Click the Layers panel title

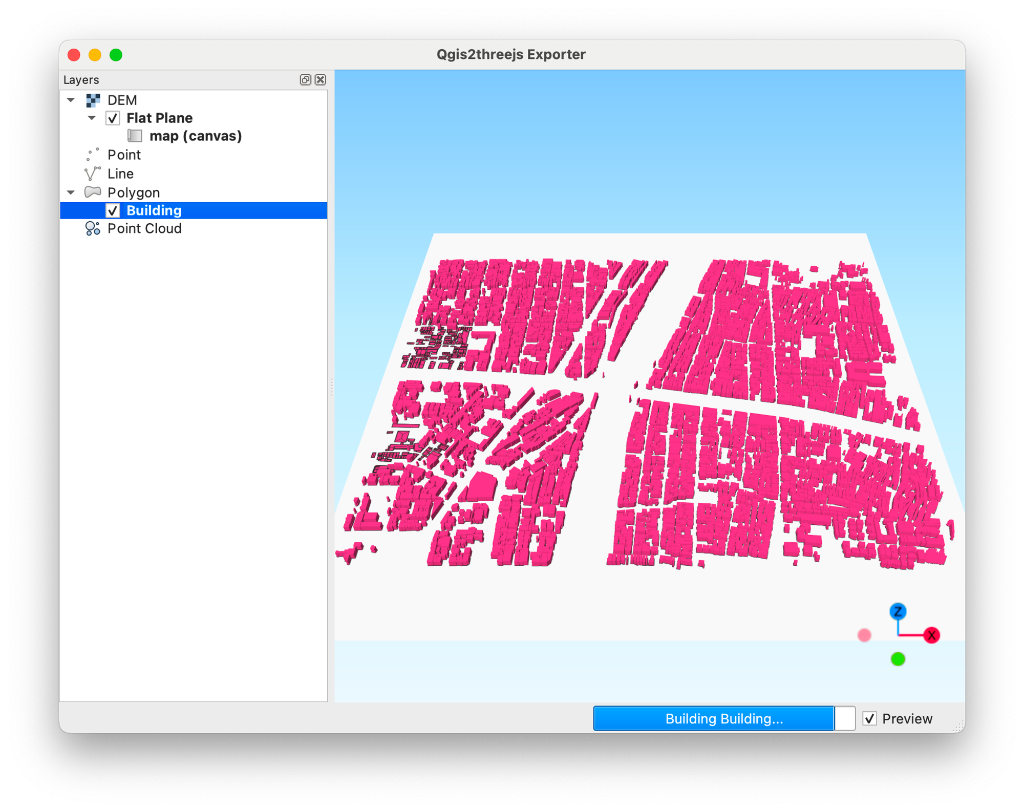(x=81, y=80)
